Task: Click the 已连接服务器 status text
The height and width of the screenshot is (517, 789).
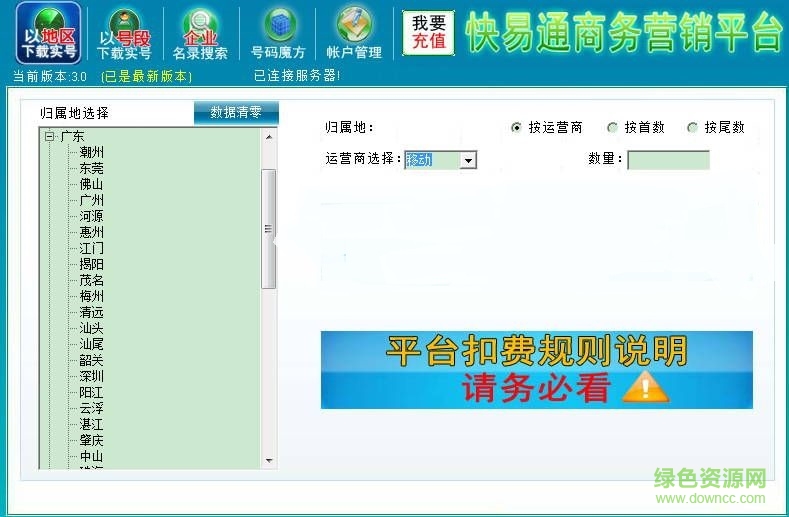Action: [297, 76]
